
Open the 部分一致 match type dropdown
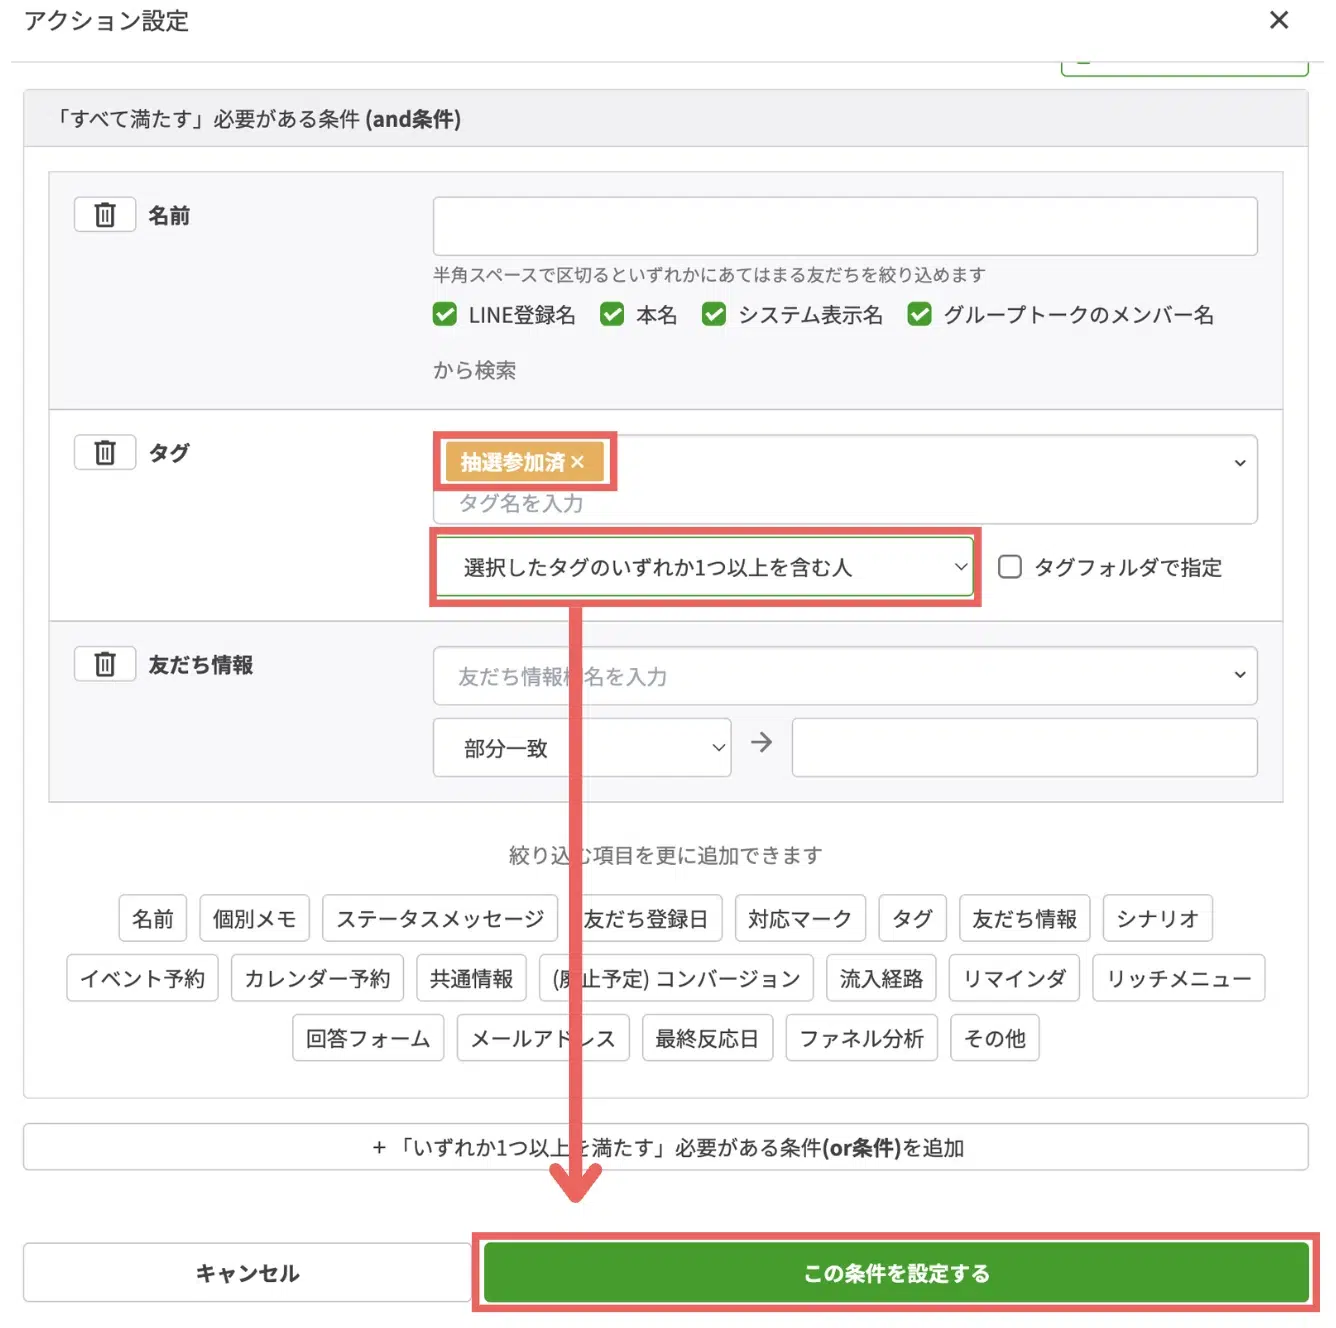(582, 748)
